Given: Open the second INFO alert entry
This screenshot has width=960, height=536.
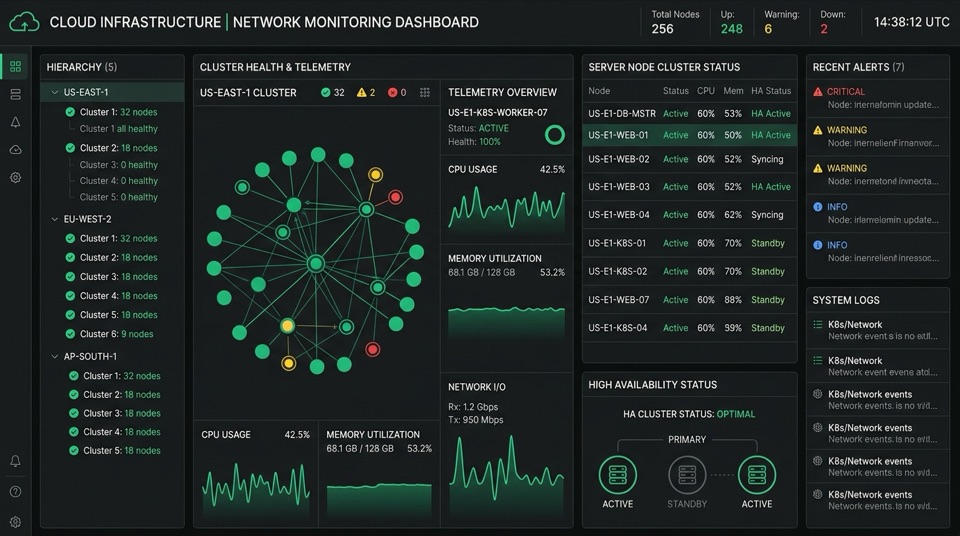Looking at the screenshot, I should coord(877,251).
